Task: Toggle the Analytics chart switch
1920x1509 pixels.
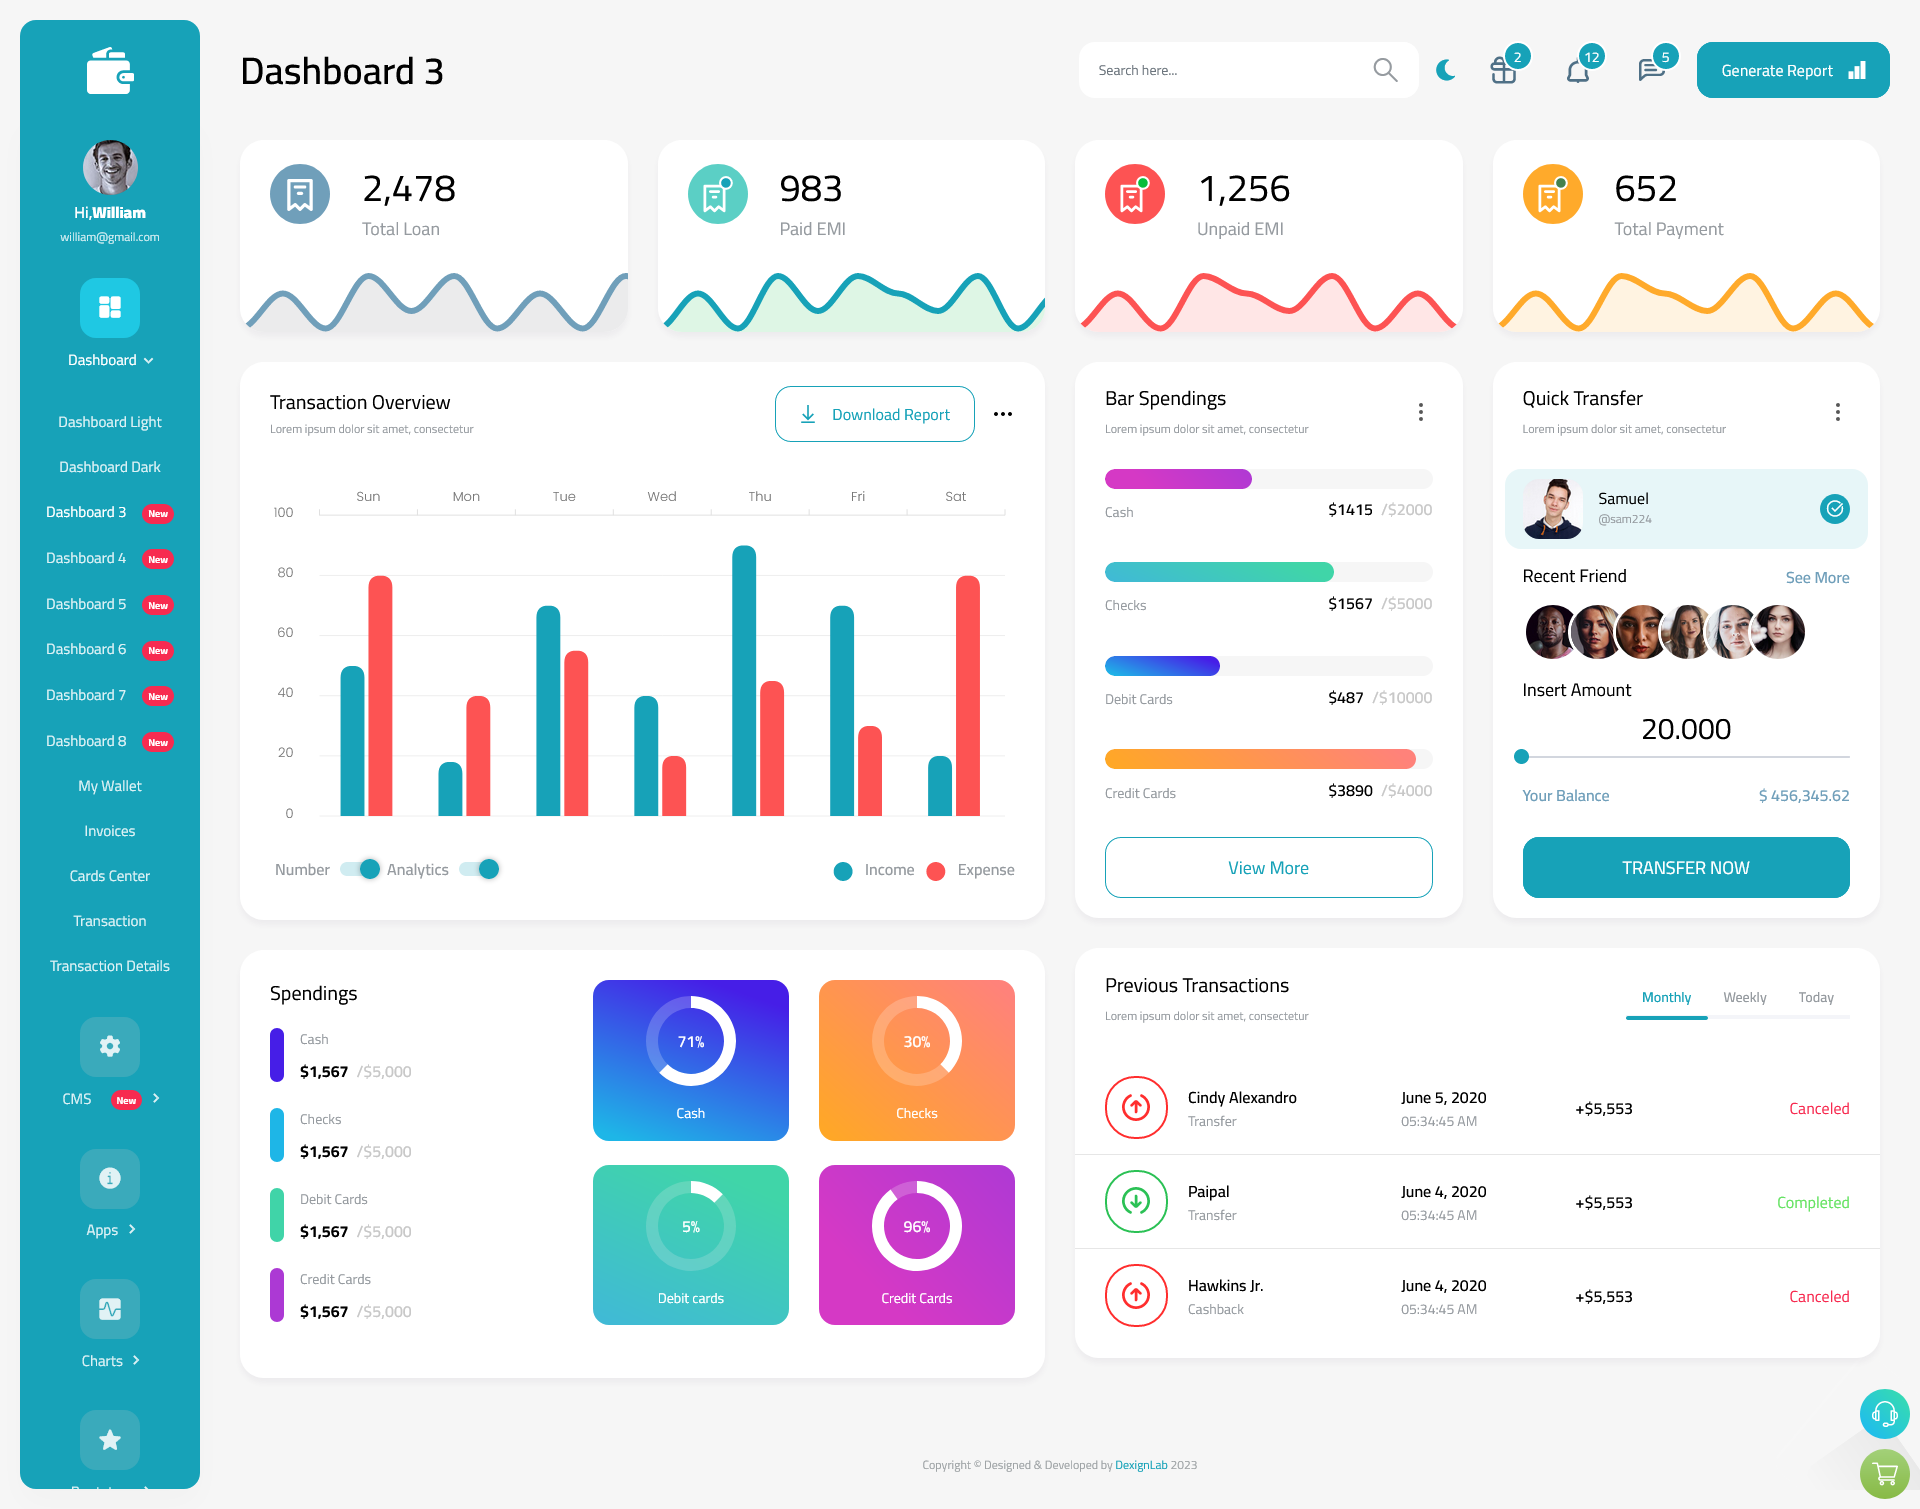Action: [x=486, y=868]
